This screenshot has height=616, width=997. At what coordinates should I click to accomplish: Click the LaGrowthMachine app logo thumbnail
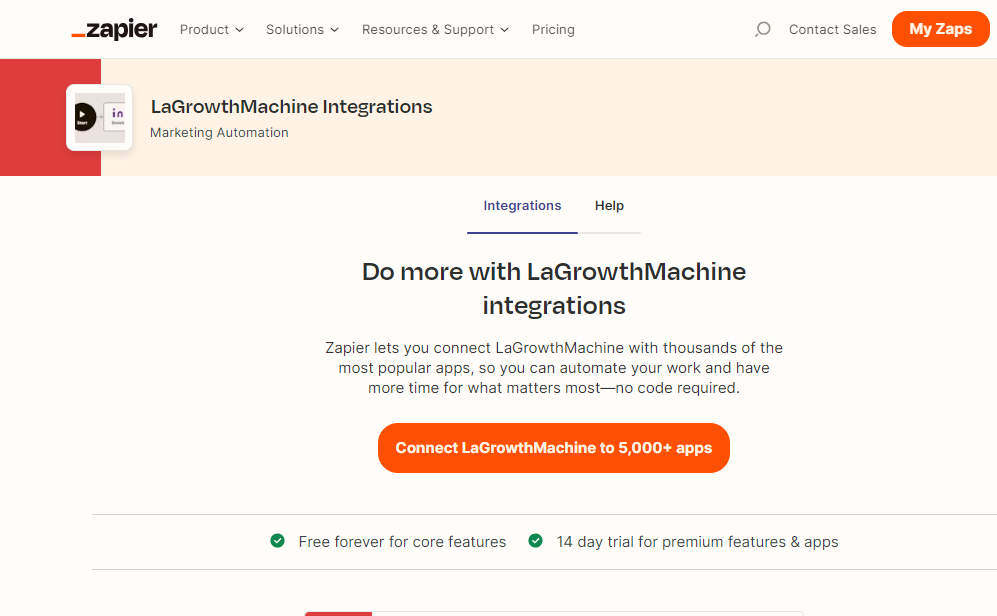coord(99,117)
